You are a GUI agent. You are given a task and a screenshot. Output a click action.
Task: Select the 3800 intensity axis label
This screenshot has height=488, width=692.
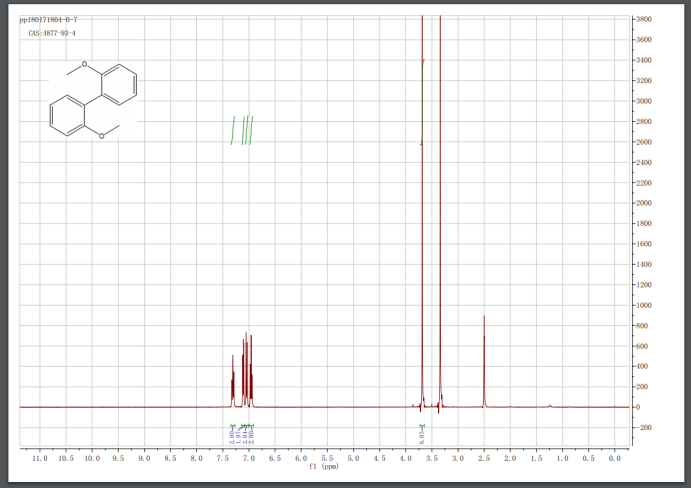[643, 19]
